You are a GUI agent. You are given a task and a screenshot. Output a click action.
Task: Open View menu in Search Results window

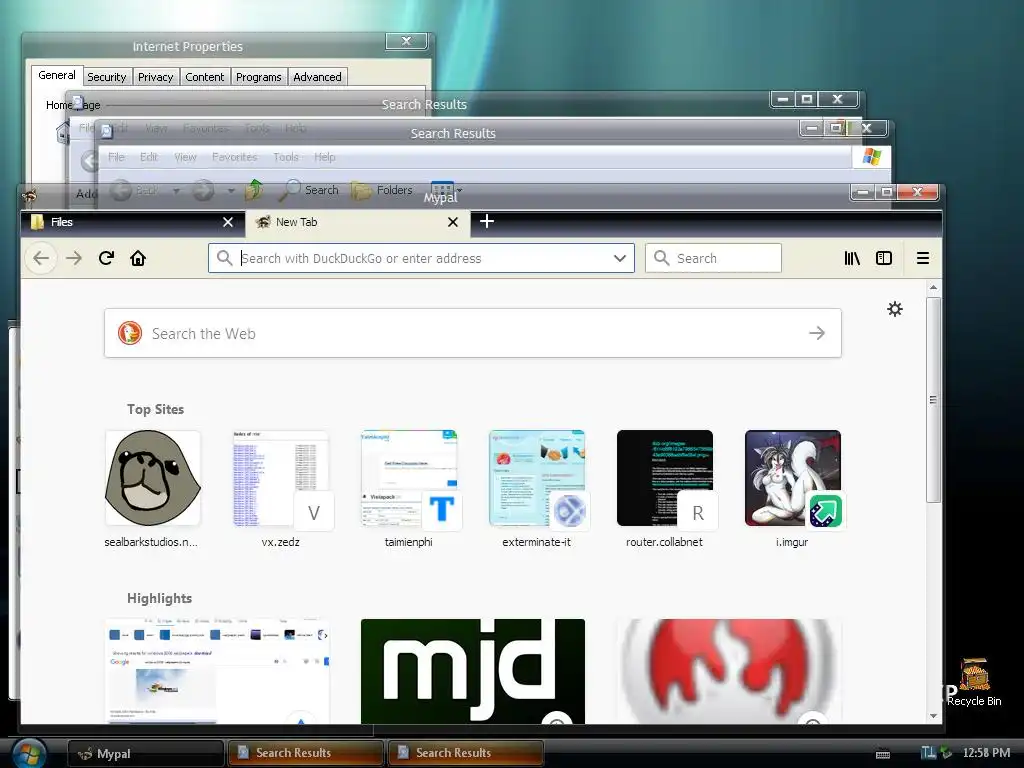point(185,157)
